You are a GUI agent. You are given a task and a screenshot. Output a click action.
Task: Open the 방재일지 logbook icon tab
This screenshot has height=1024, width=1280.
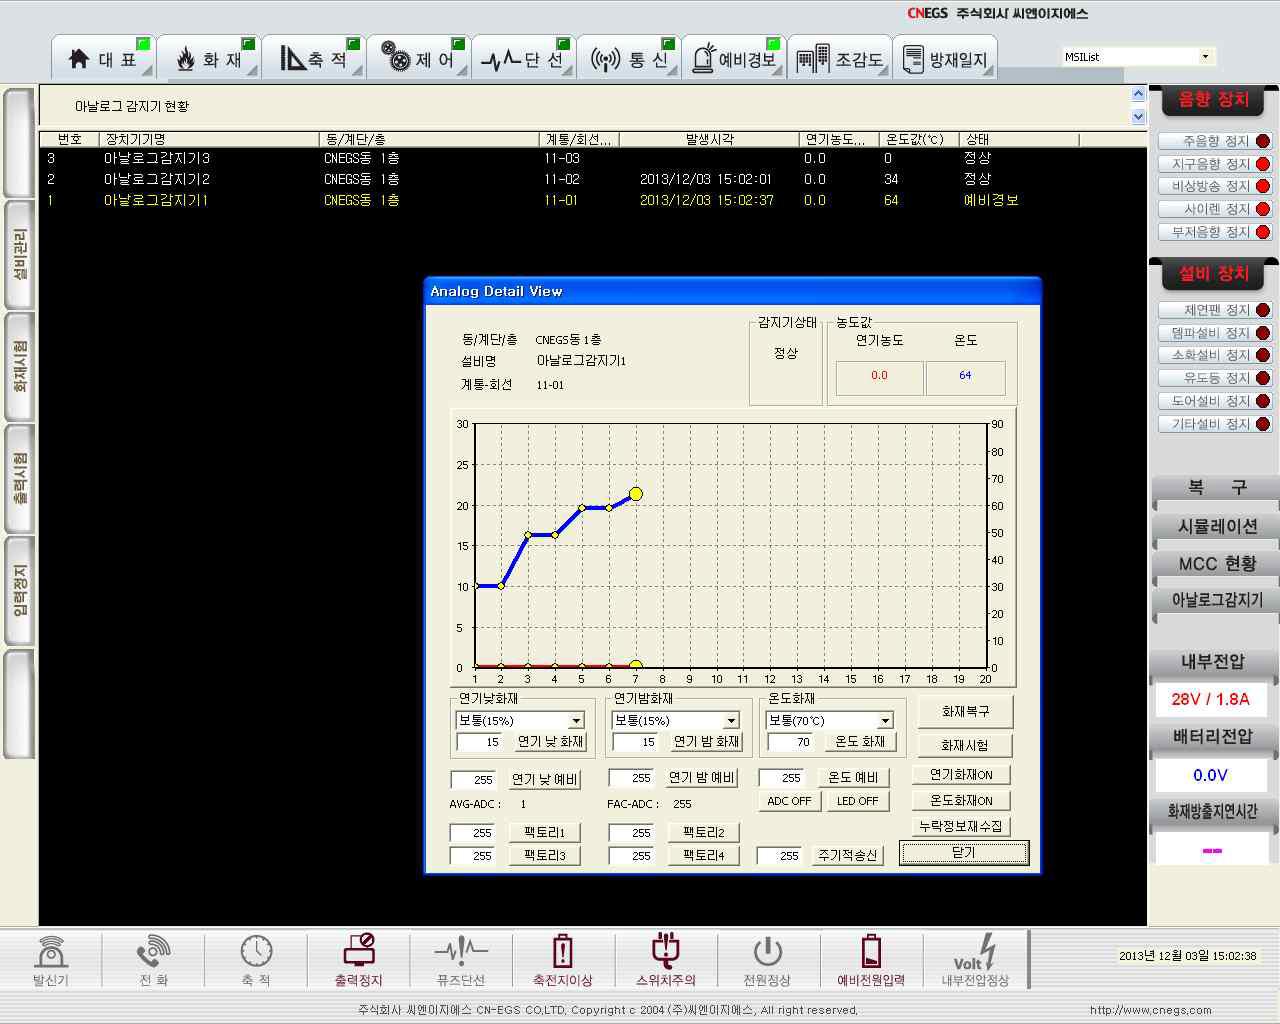944,59
